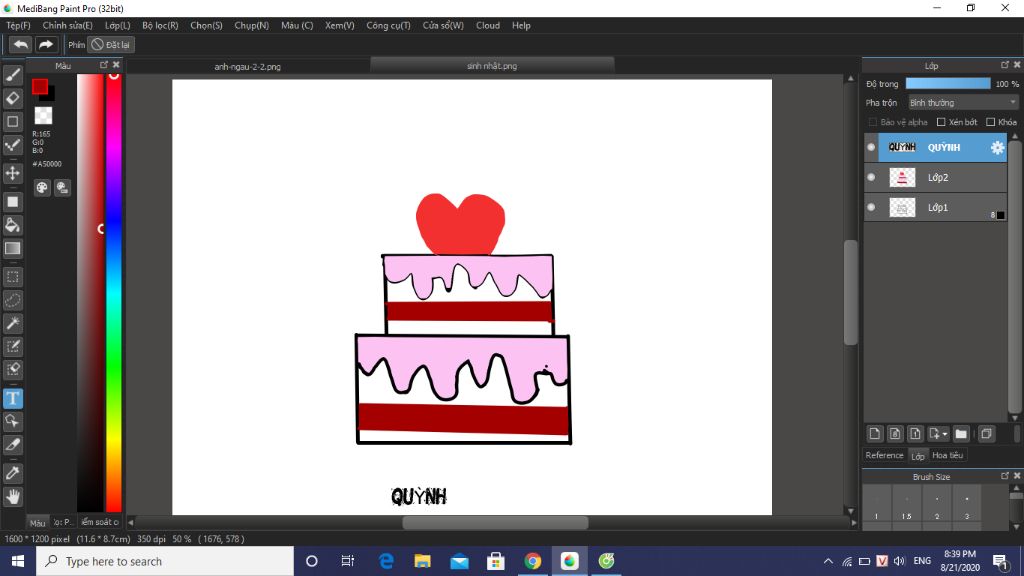Close the Màu color panel
Screen dimensions: 1024x576
116,65
